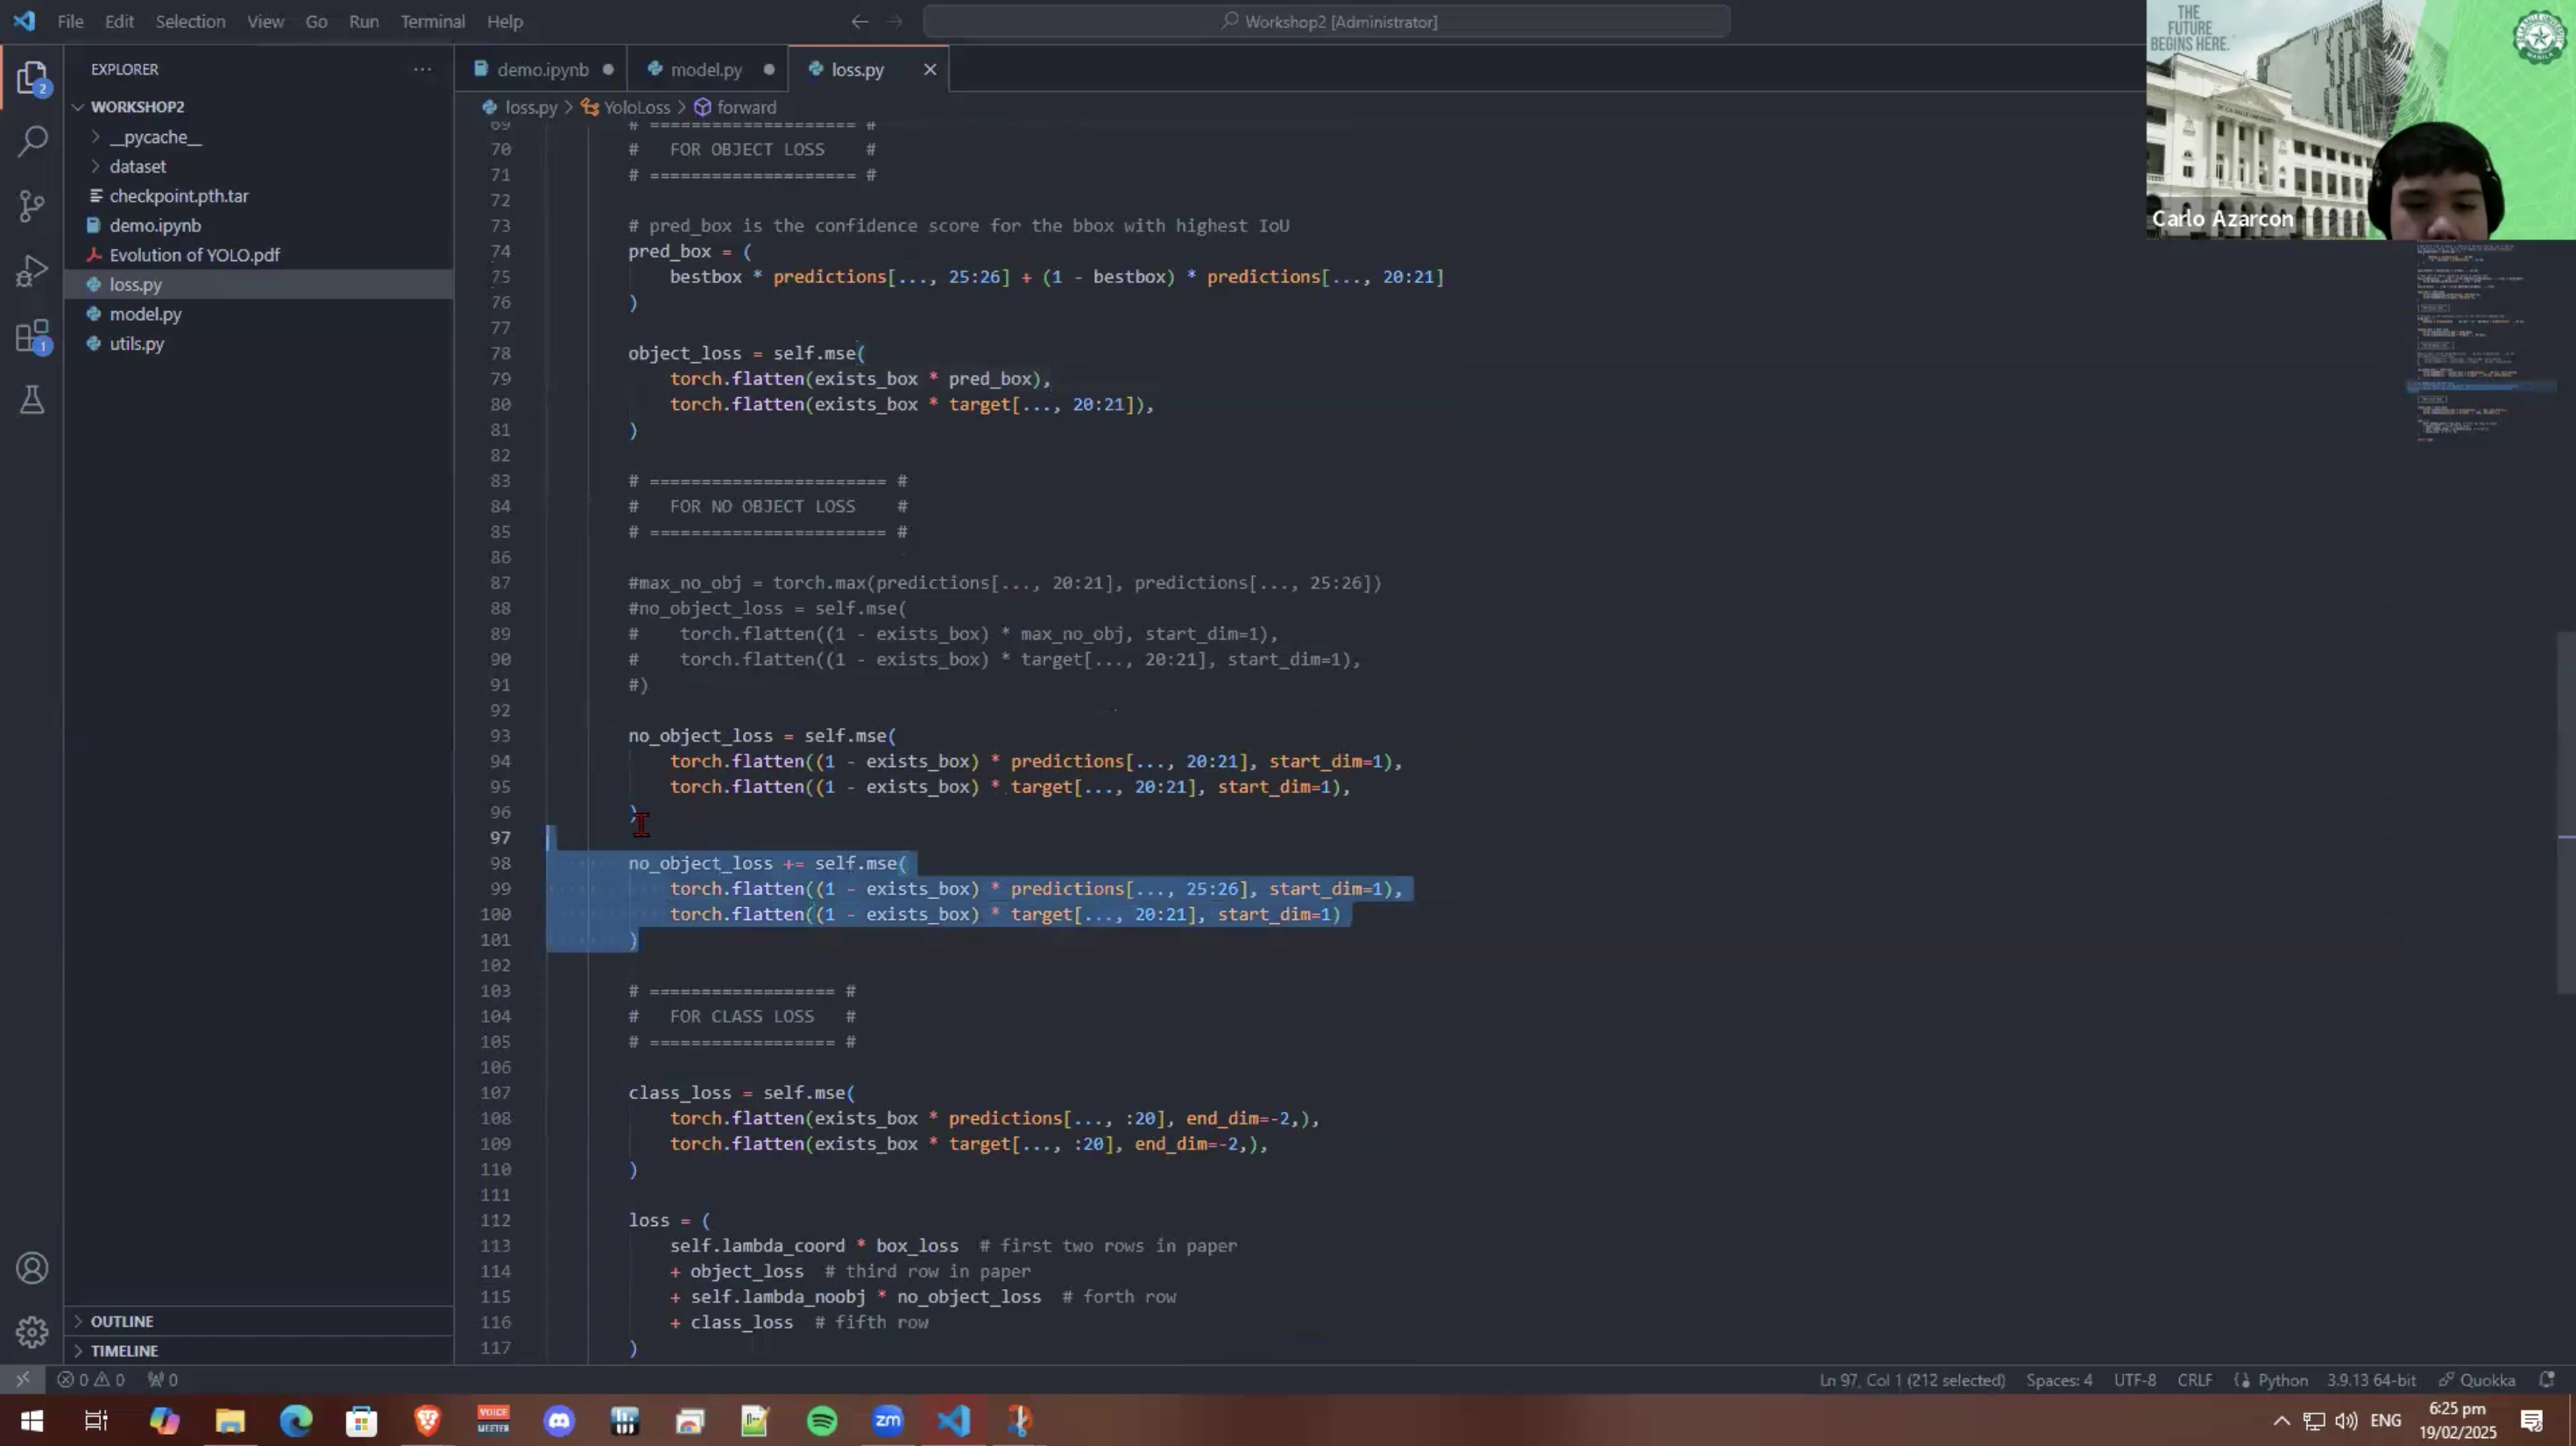Expand the dataset folder
2576x1446 pixels.
(x=138, y=166)
